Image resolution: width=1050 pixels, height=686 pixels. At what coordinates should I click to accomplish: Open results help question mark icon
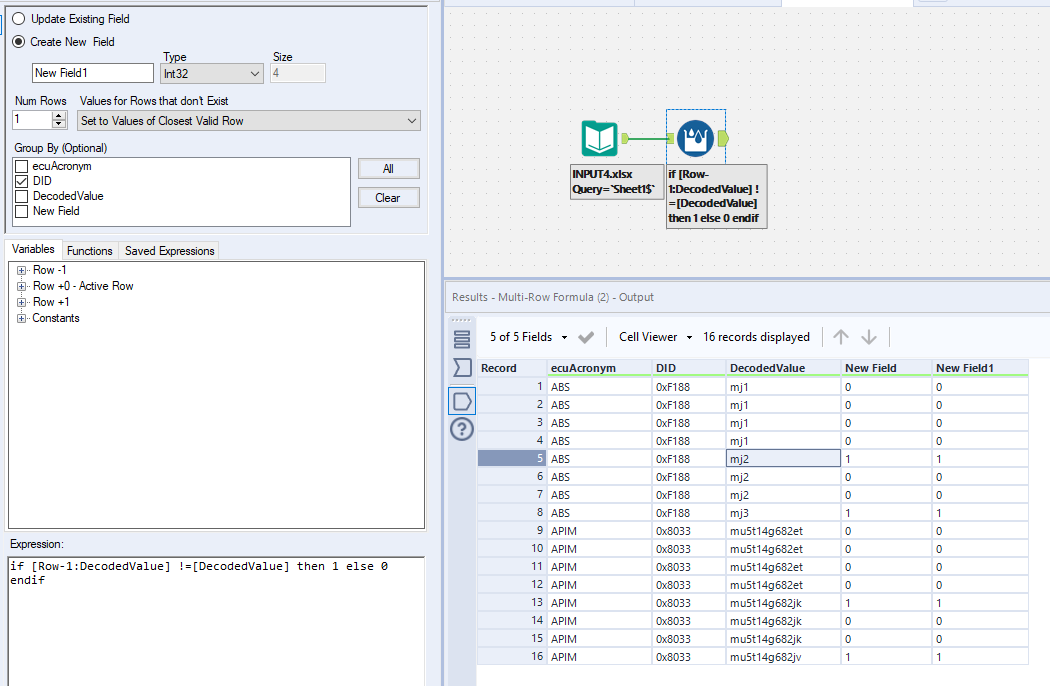(x=462, y=430)
